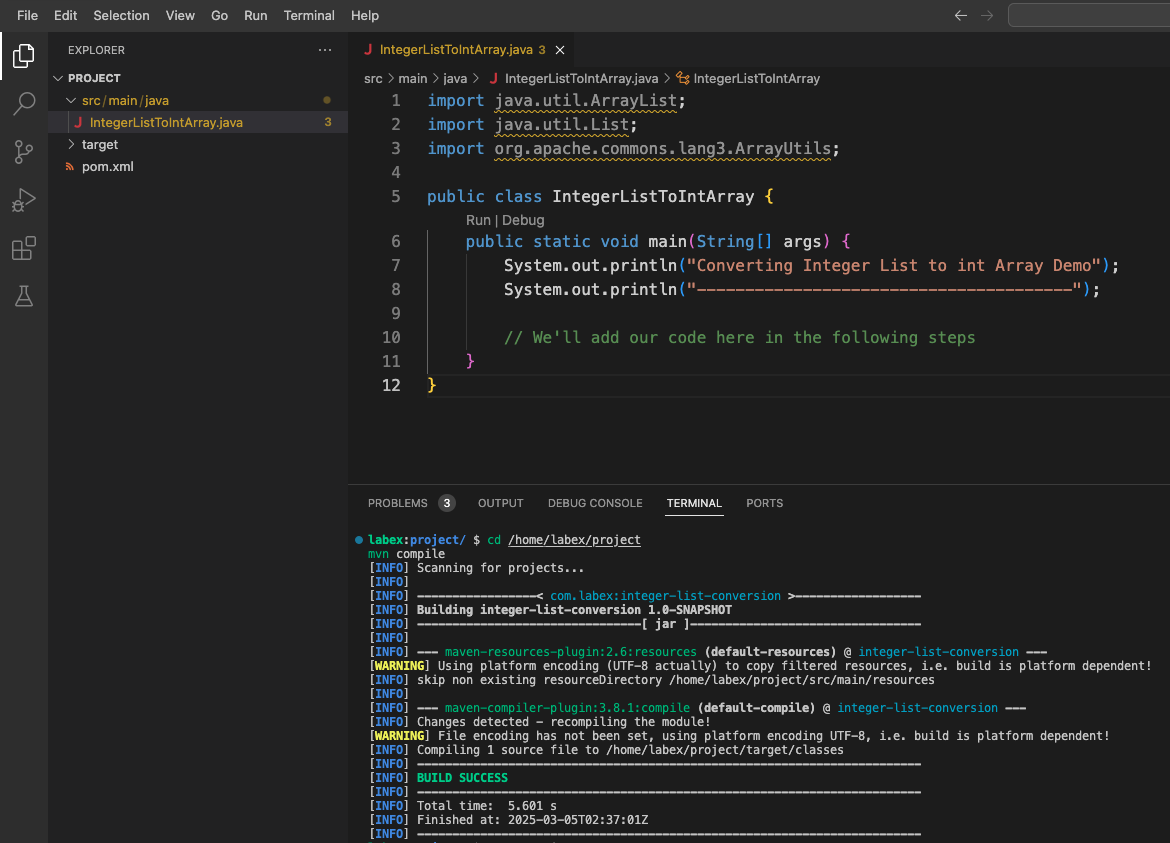Collapse the src/main/java folder
The height and width of the screenshot is (843, 1170).
[x=71, y=101]
